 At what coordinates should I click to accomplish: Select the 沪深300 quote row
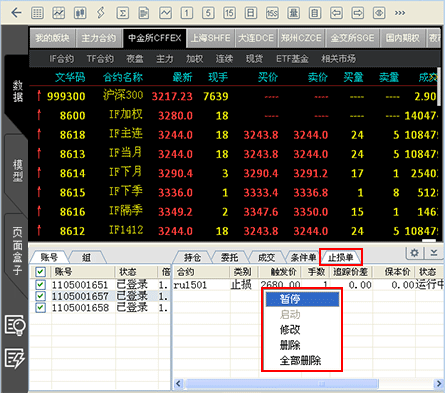[235, 96]
